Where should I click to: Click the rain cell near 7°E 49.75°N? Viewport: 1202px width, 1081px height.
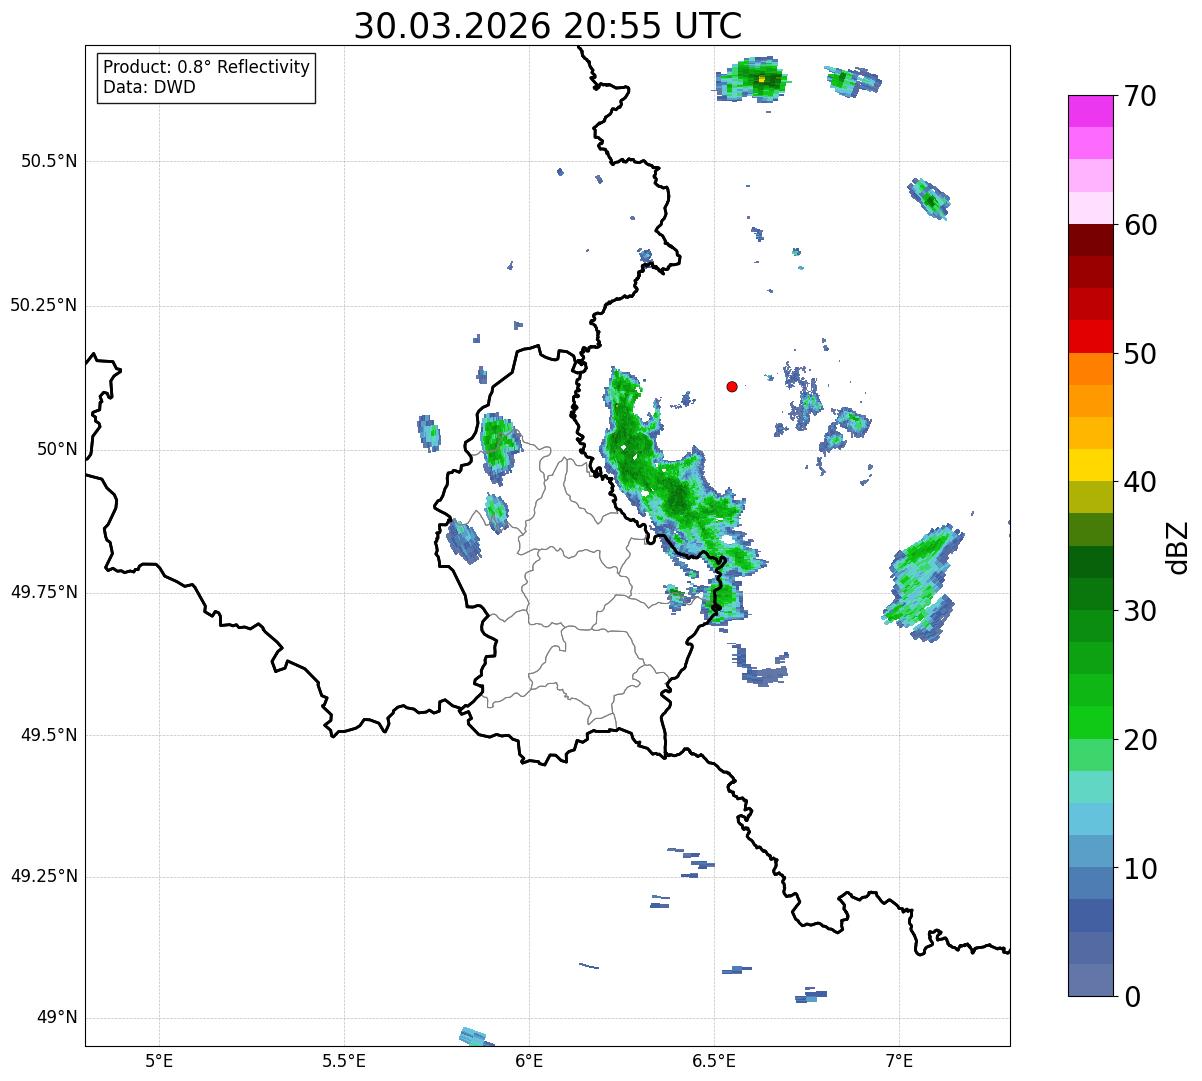click(922, 583)
